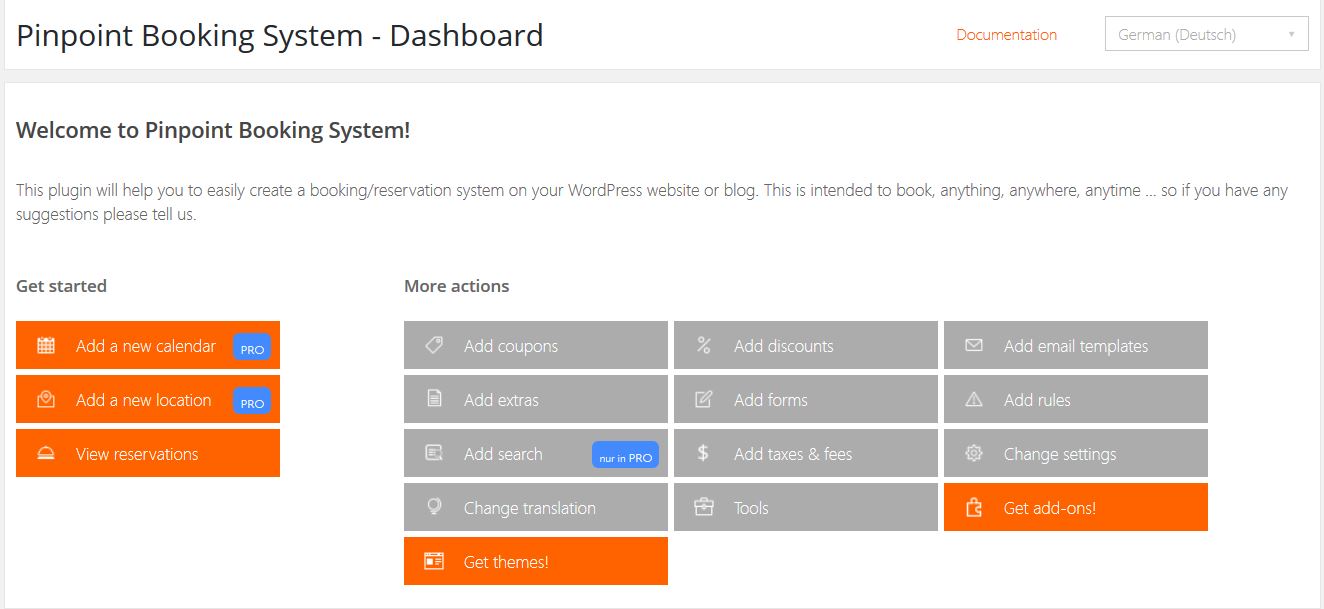Screen dimensions: 1324x609
Task: Click the 'Add taxes & fees' label
Action: (793, 454)
